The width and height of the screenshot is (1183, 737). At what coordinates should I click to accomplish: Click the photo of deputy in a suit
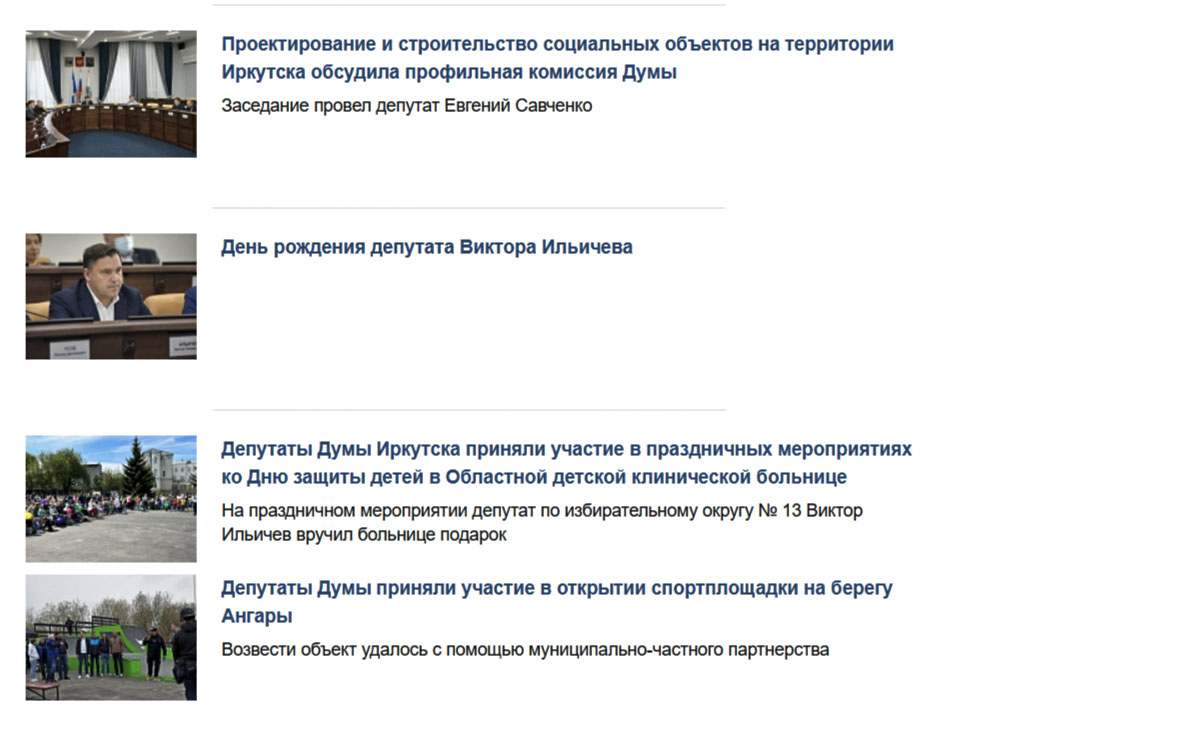tap(111, 296)
